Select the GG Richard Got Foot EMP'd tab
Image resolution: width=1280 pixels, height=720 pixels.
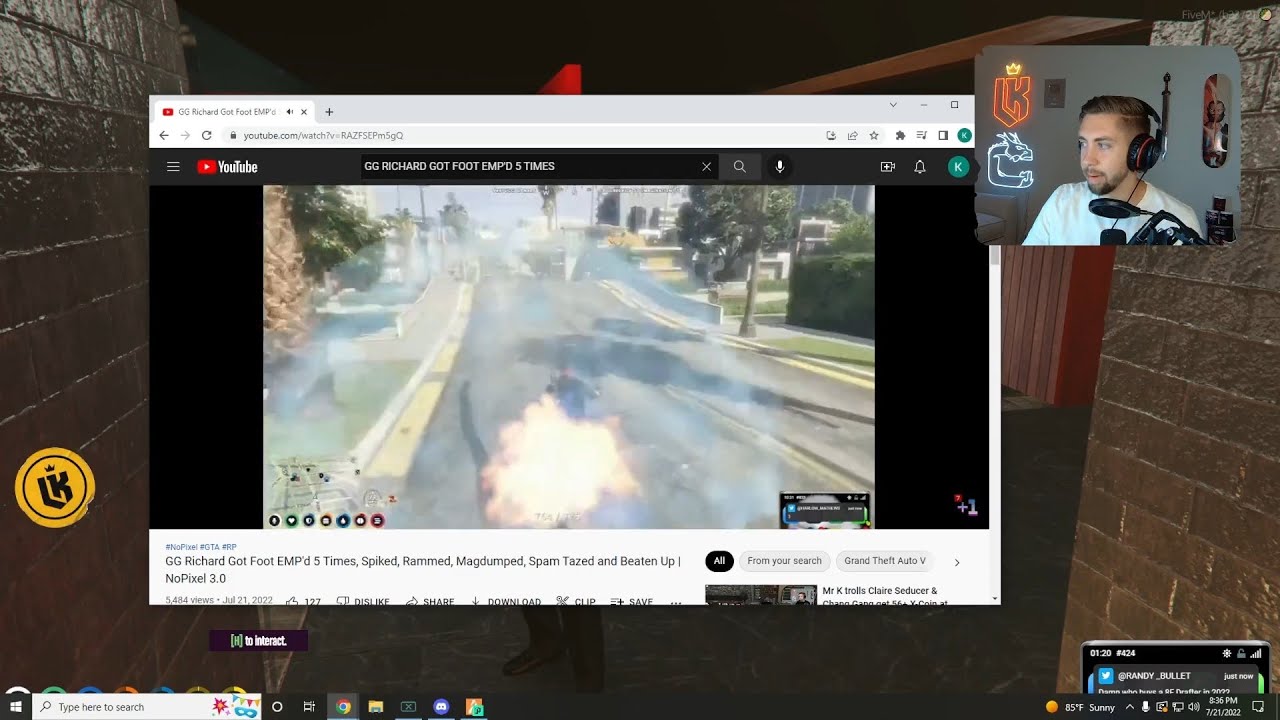[227, 112]
